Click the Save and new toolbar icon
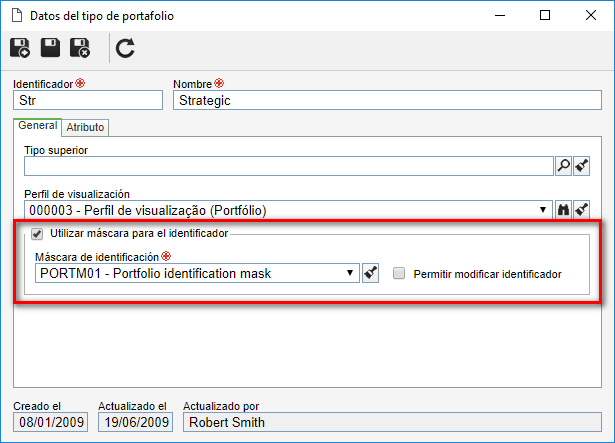This screenshot has width=615, height=443. 20,48
